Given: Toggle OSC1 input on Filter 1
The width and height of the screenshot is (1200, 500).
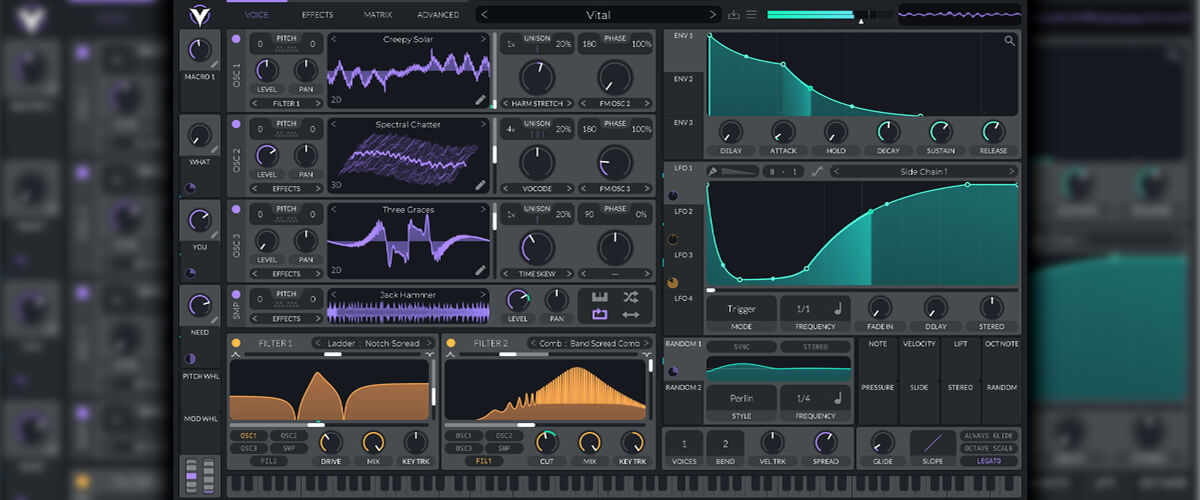Looking at the screenshot, I should (x=249, y=436).
